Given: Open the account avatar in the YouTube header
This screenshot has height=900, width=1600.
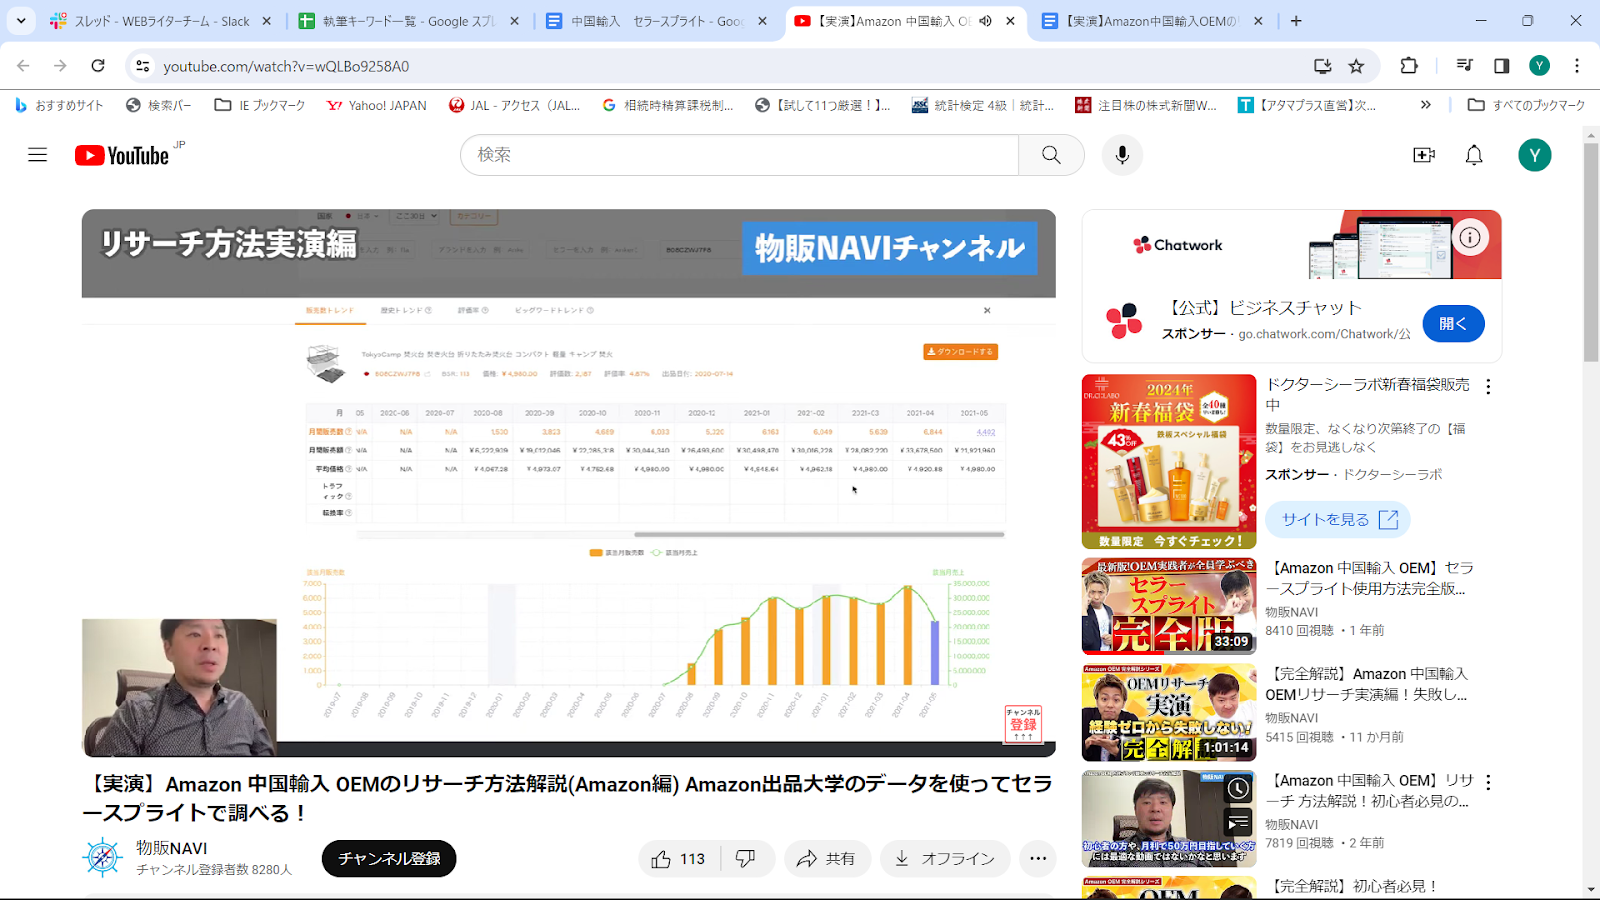Looking at the screenshot, I should coord(1535,155).
